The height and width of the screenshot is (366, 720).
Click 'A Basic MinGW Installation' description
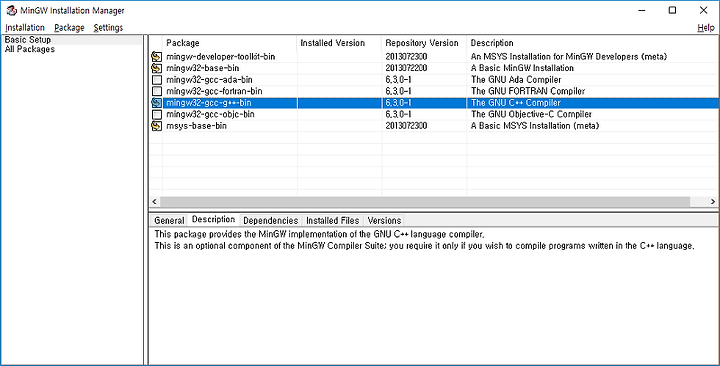click(x=522, y=68)
